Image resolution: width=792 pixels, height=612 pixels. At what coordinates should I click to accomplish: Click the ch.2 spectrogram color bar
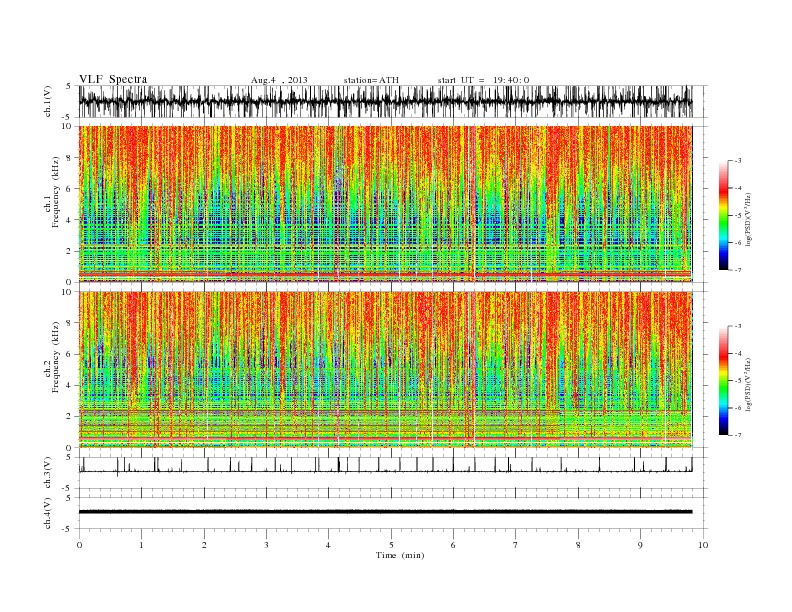click(724, 380)
